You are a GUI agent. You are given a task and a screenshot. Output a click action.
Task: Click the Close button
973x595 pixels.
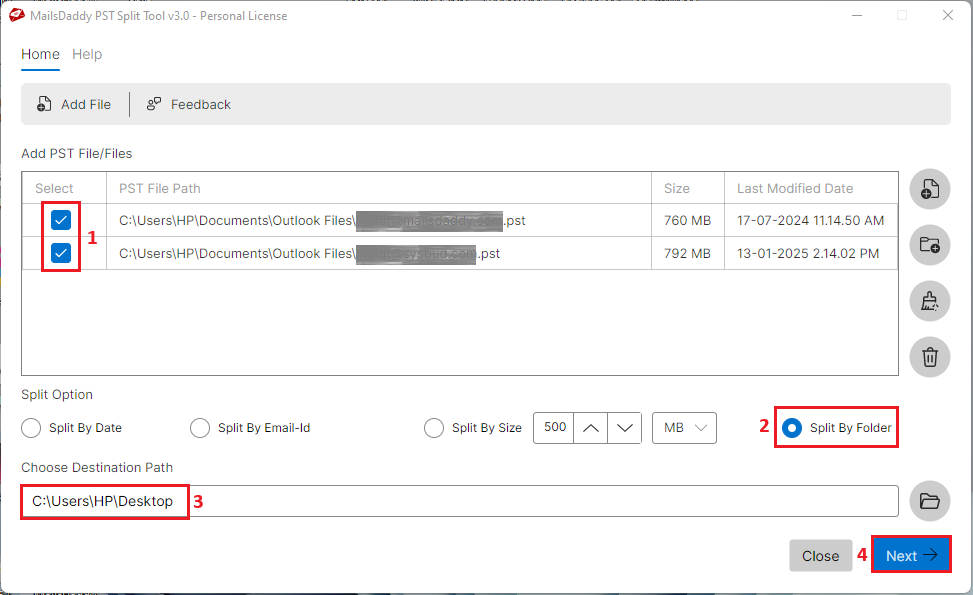coord(820,556)
